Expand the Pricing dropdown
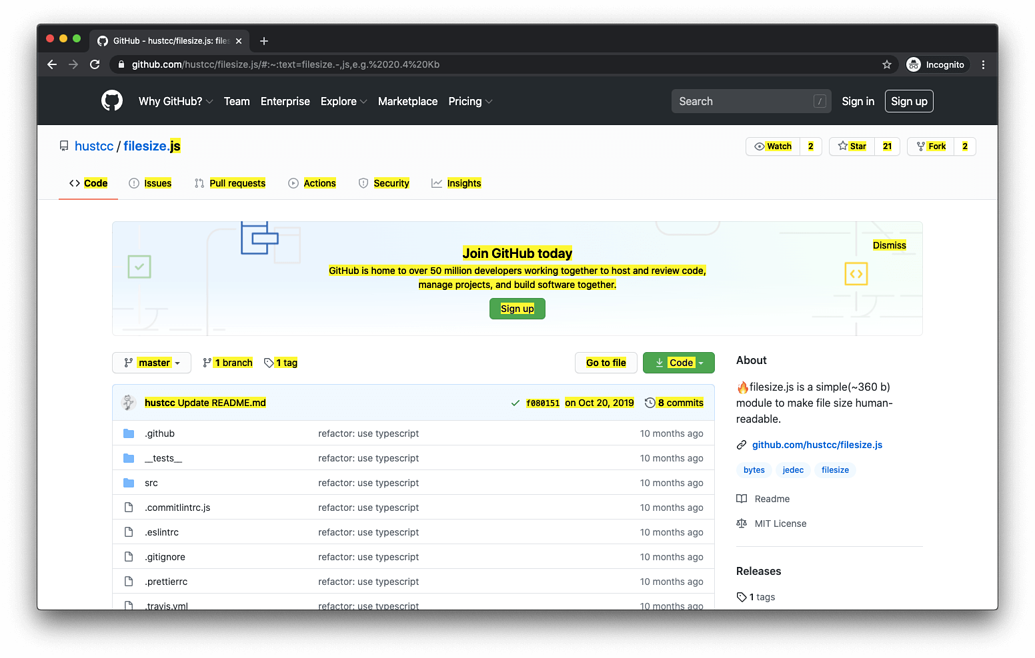1035x658 pixels. pos(470,102)
